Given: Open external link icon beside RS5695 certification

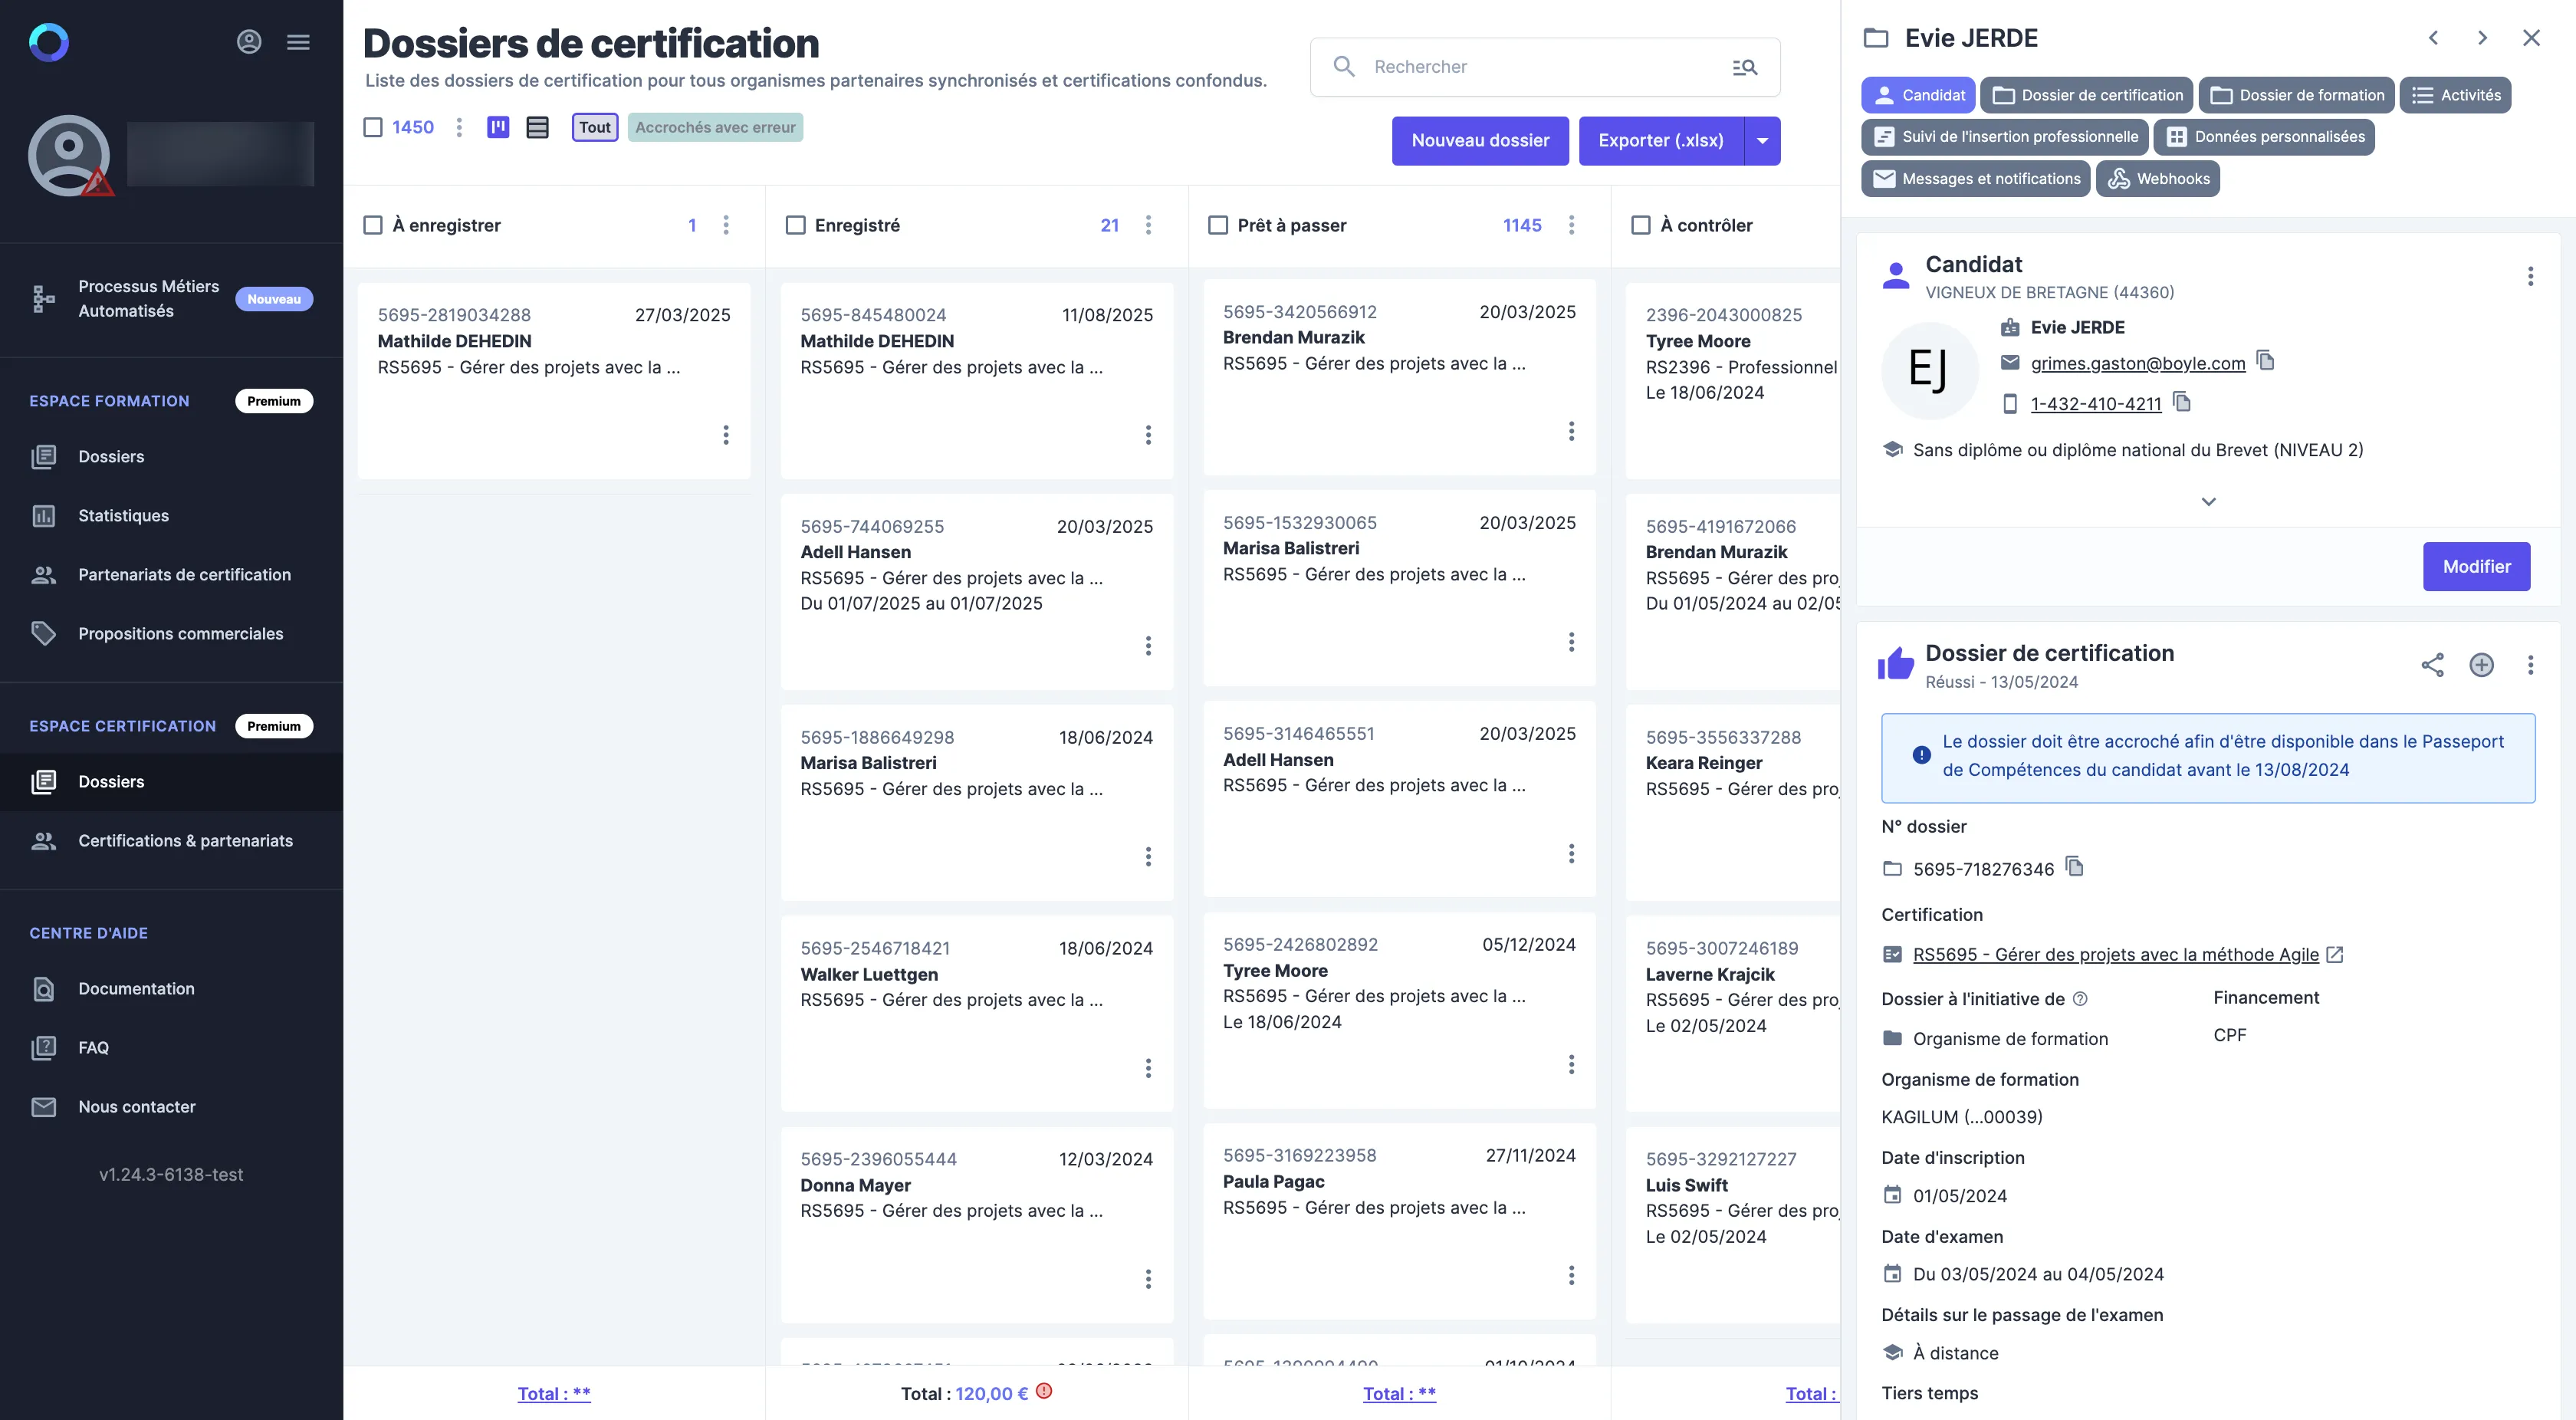Looking at the screenshot, I should click(2335, 954).
